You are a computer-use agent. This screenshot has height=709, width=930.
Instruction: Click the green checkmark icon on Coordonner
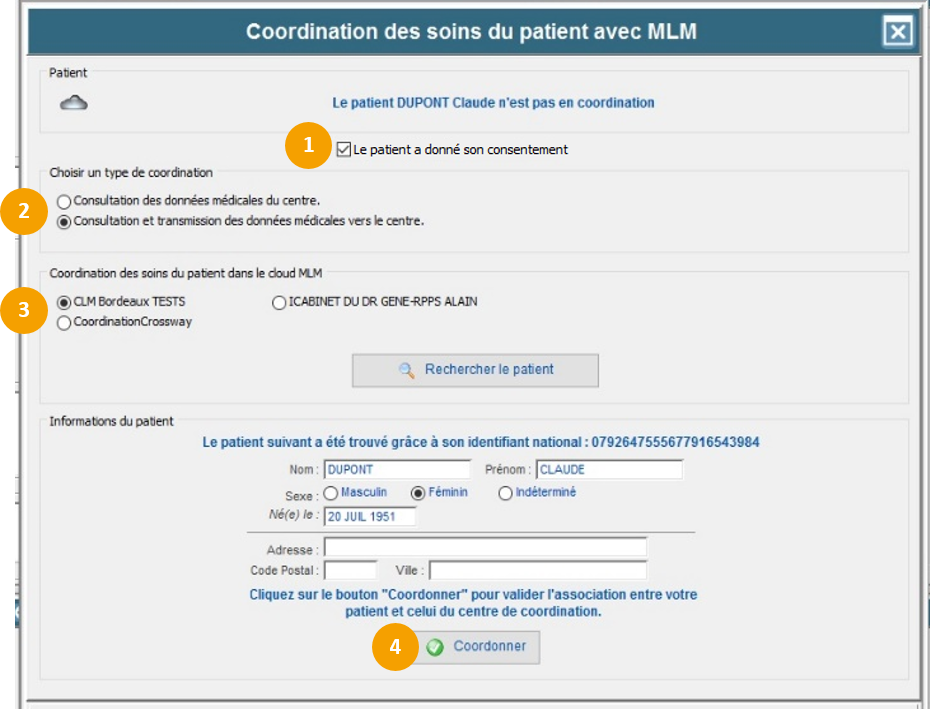pos(435,647)
